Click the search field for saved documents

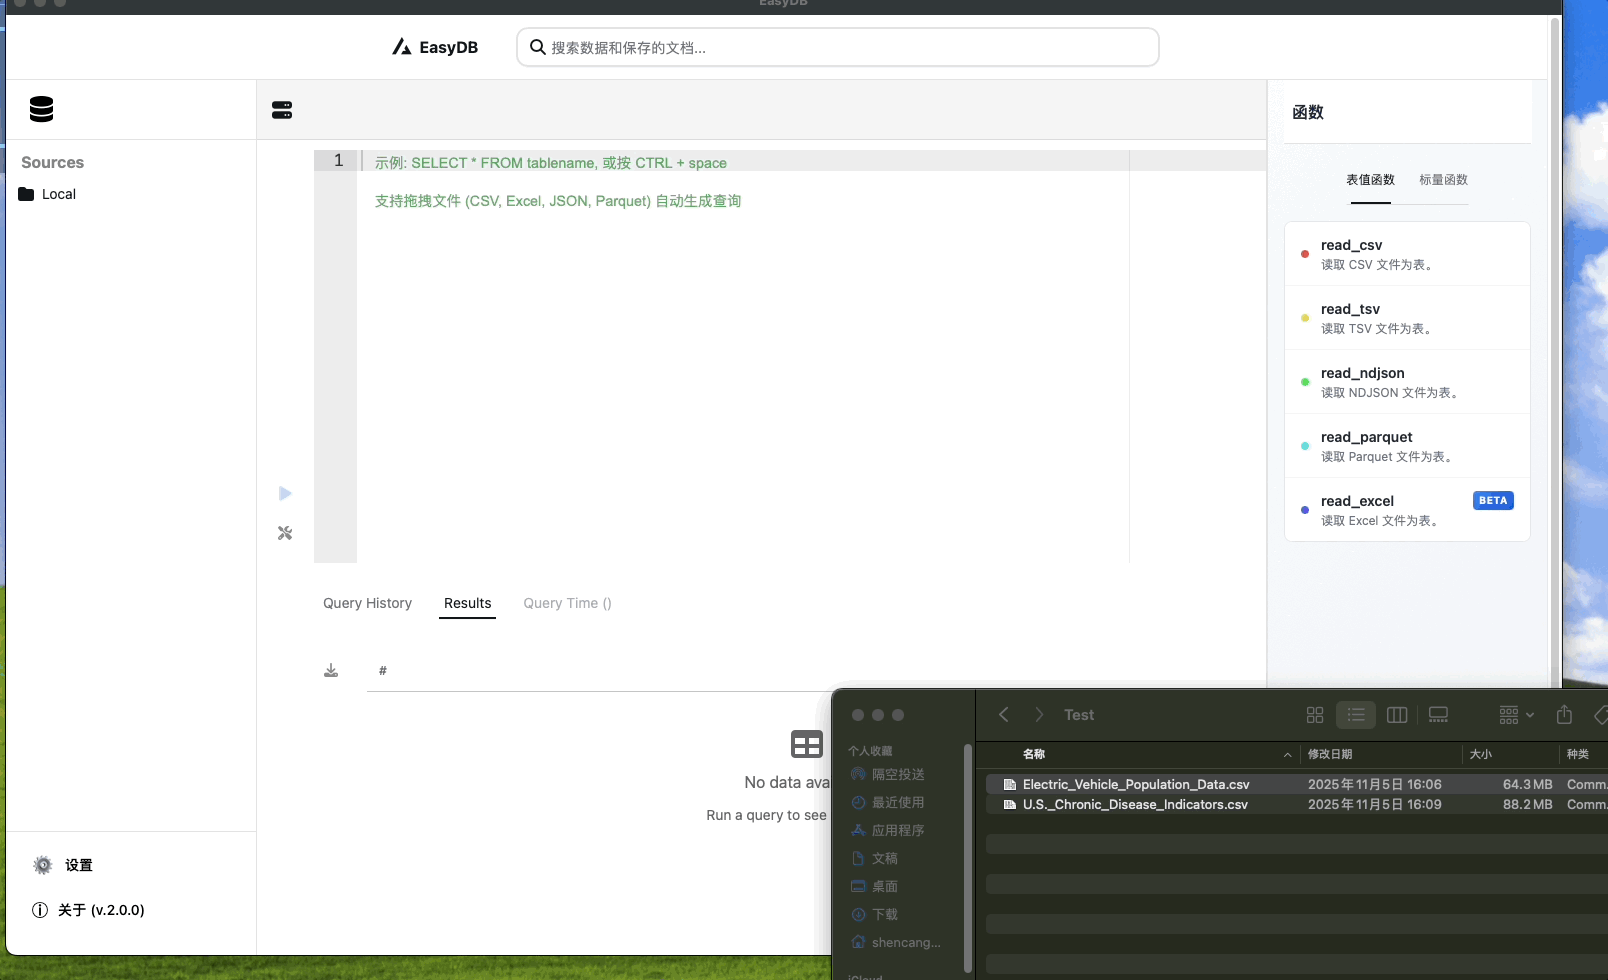point(836,46)
